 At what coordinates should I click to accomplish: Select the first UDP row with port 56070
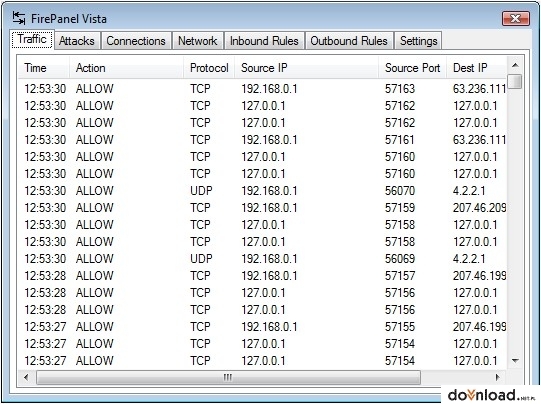[x=263, y=191]
